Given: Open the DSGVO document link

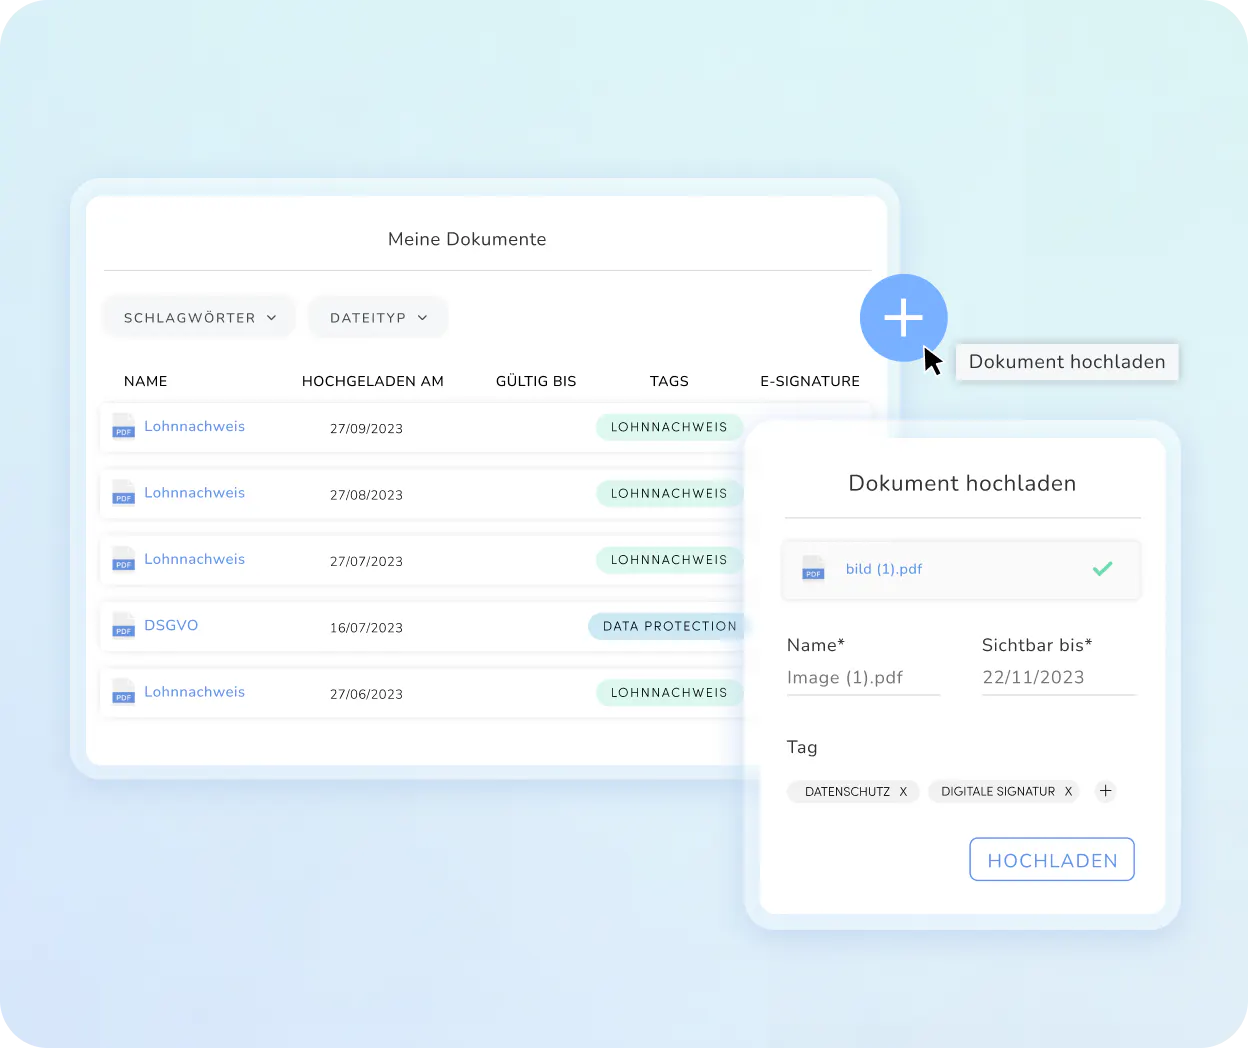Looking at the screenshot, I should 171,625.
